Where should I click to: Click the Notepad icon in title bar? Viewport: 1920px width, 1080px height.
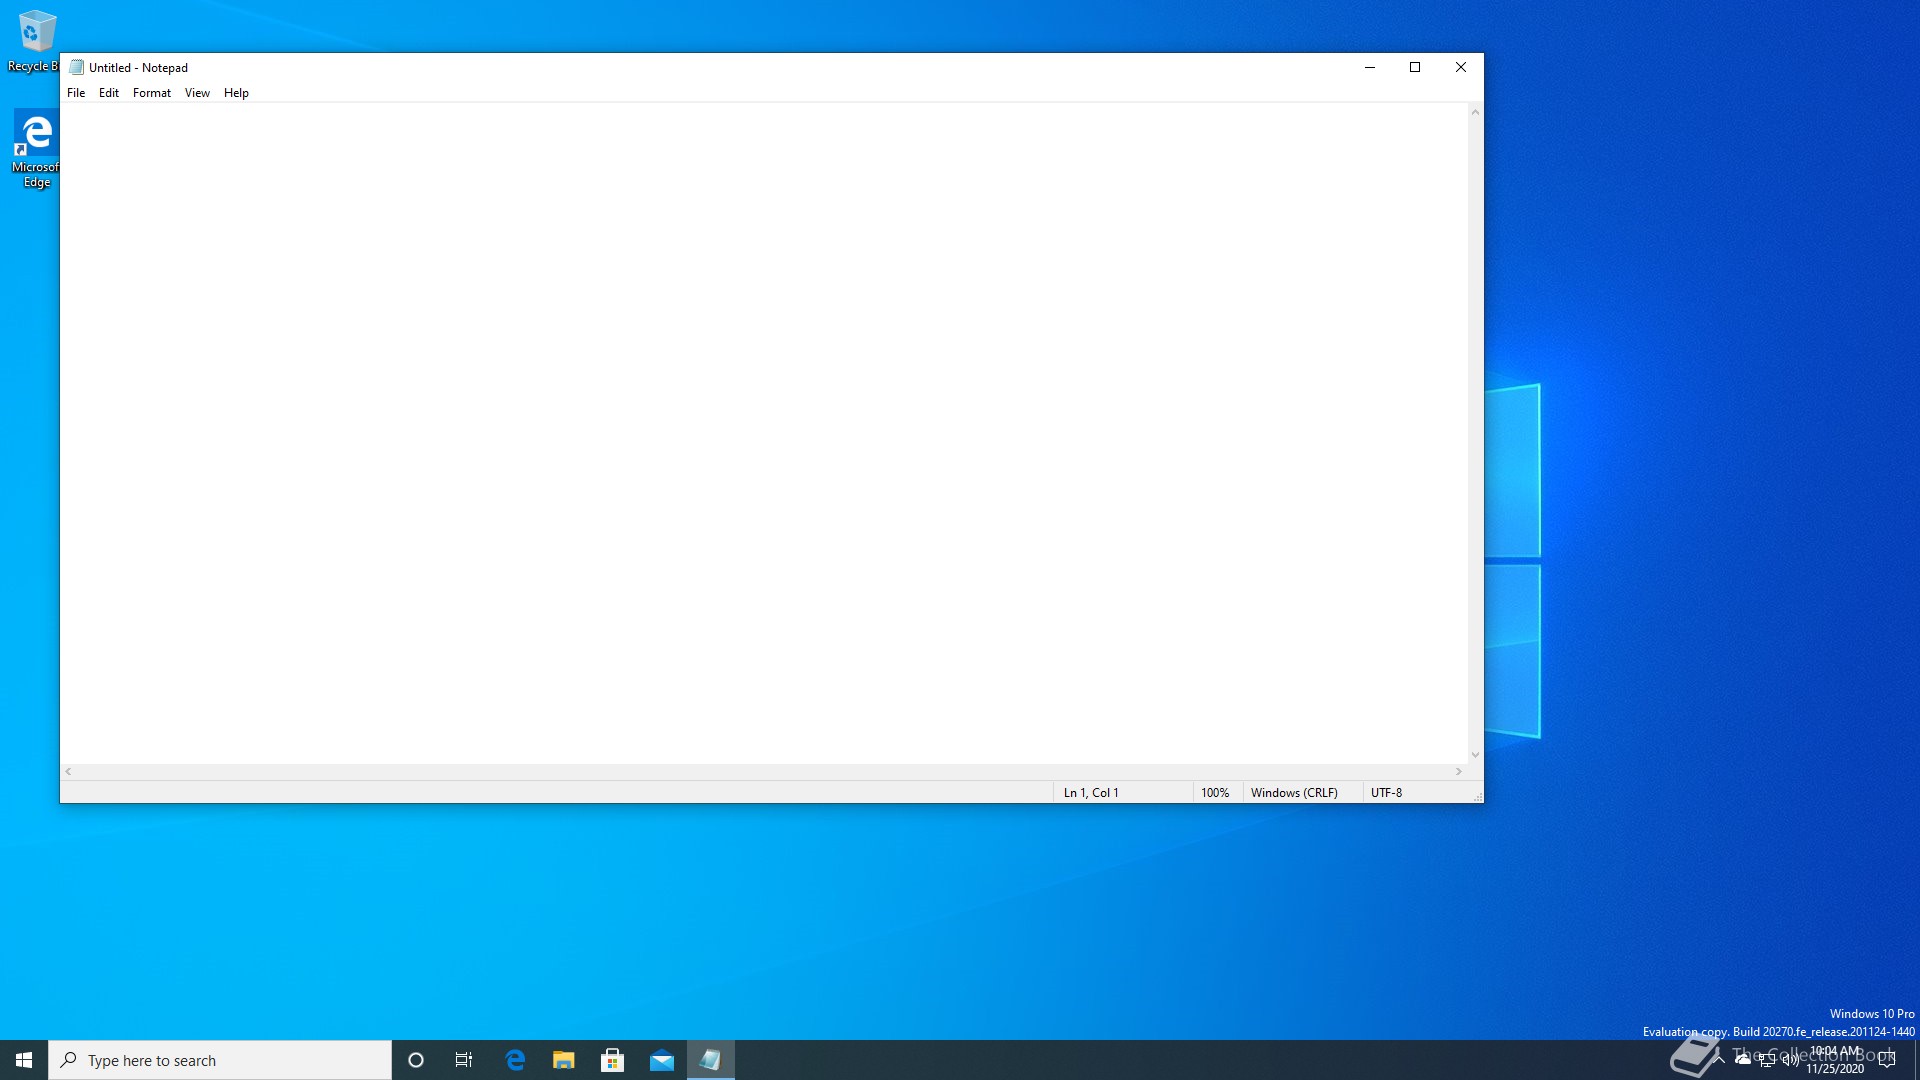pos(76,67)
